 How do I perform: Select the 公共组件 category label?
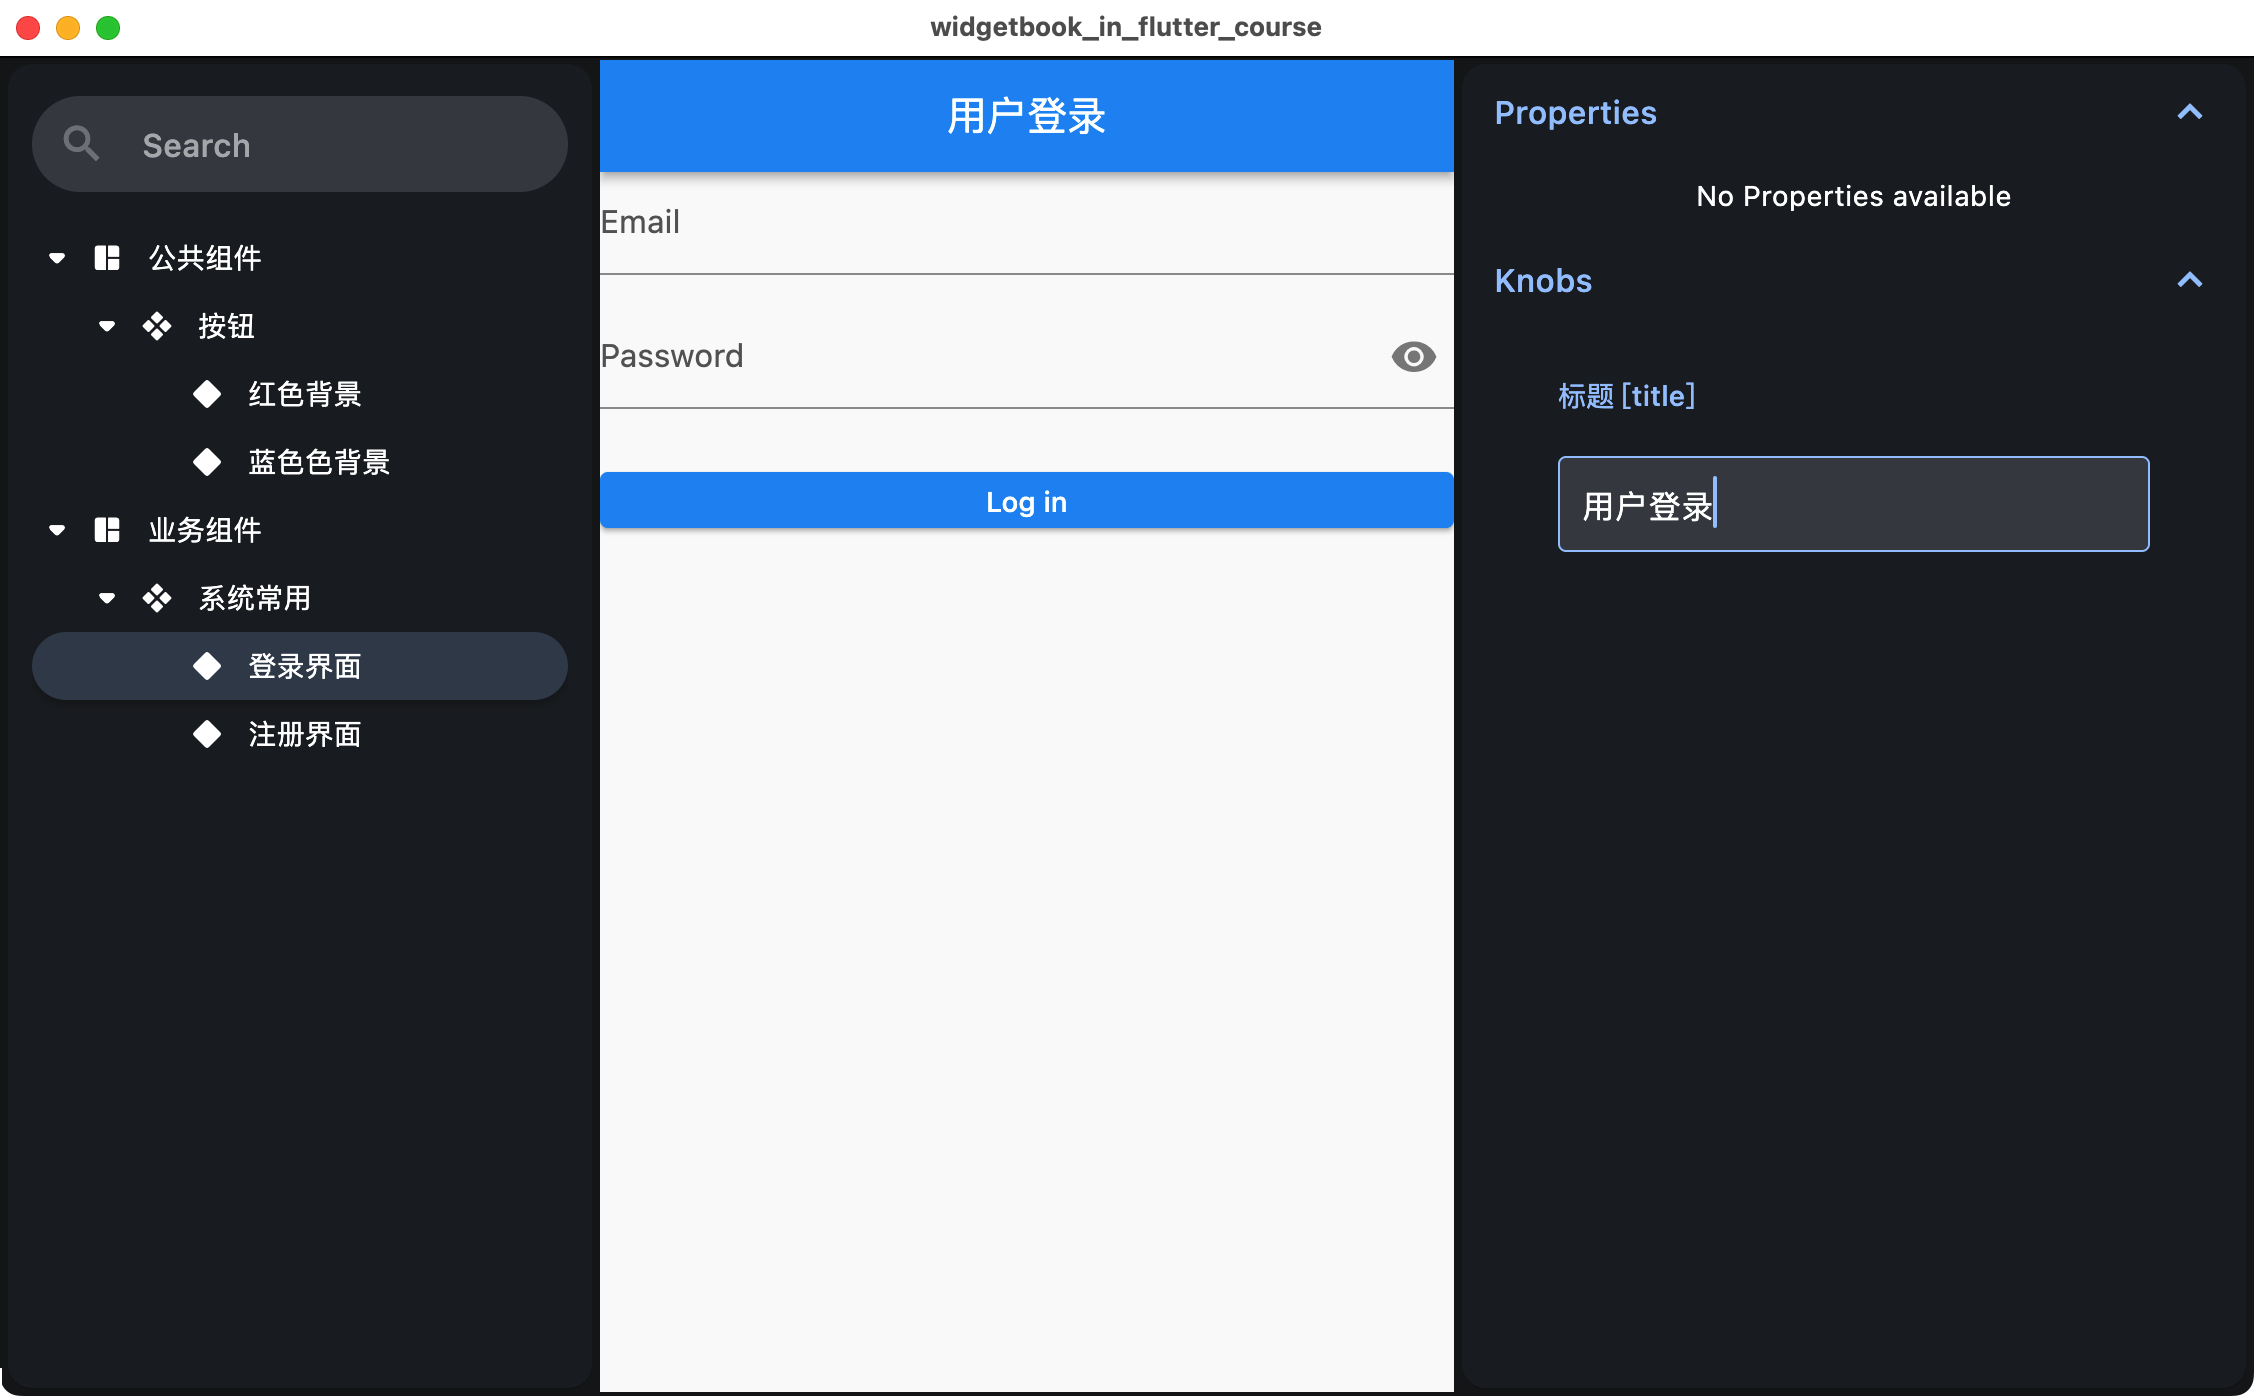(205, 258)
